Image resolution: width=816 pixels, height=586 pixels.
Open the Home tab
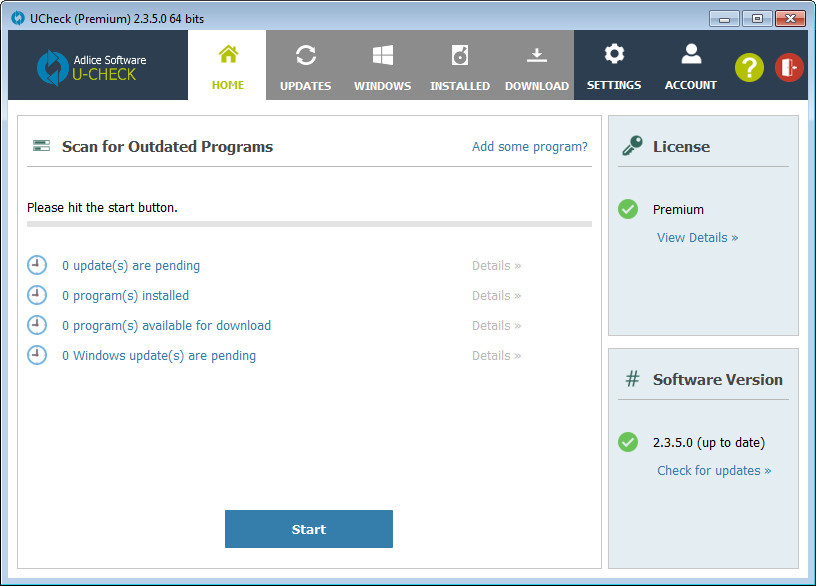coord(227,65)
